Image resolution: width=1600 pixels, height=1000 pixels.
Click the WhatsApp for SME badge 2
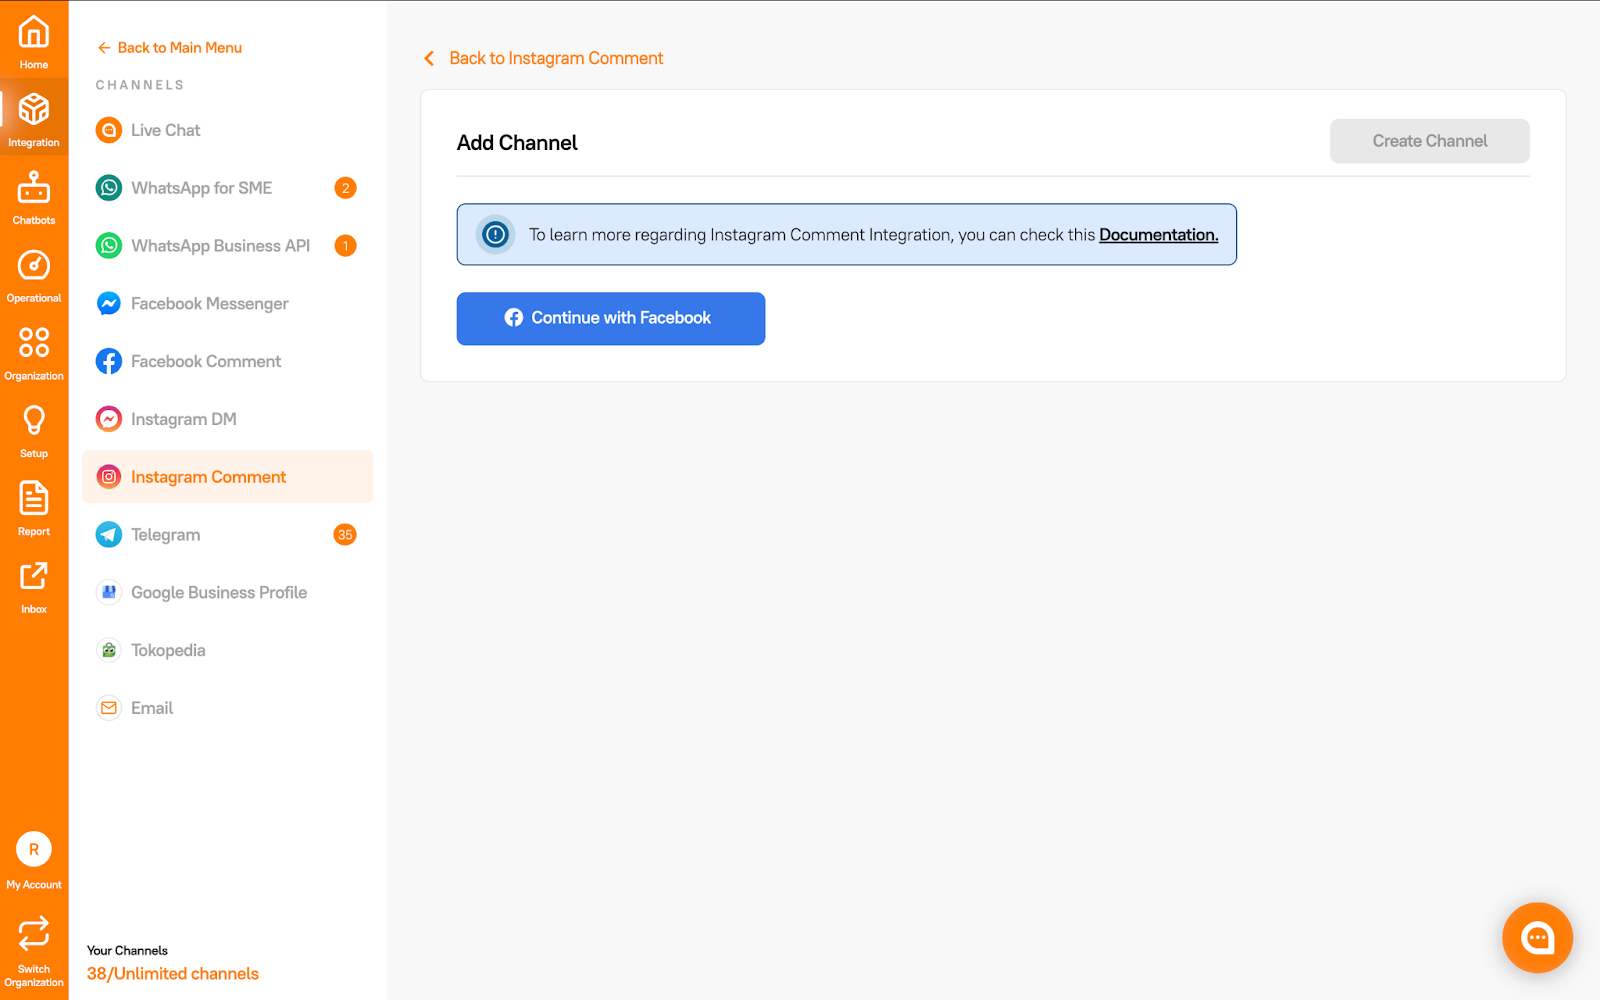[x=345, y=188]
